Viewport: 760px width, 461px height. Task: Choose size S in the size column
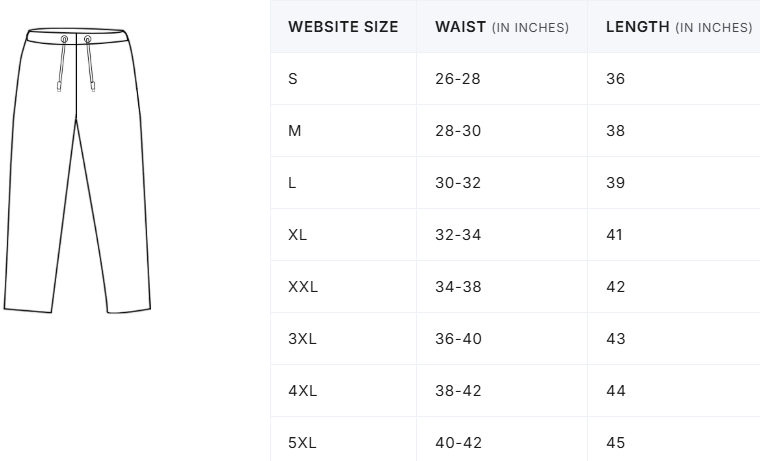point(293,79)
